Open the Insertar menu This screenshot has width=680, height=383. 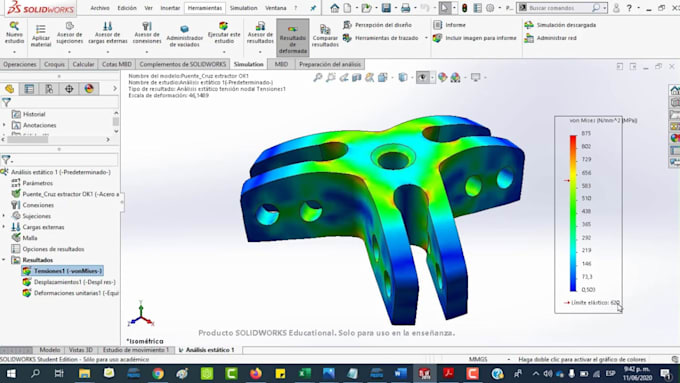(x=170, y=8)
